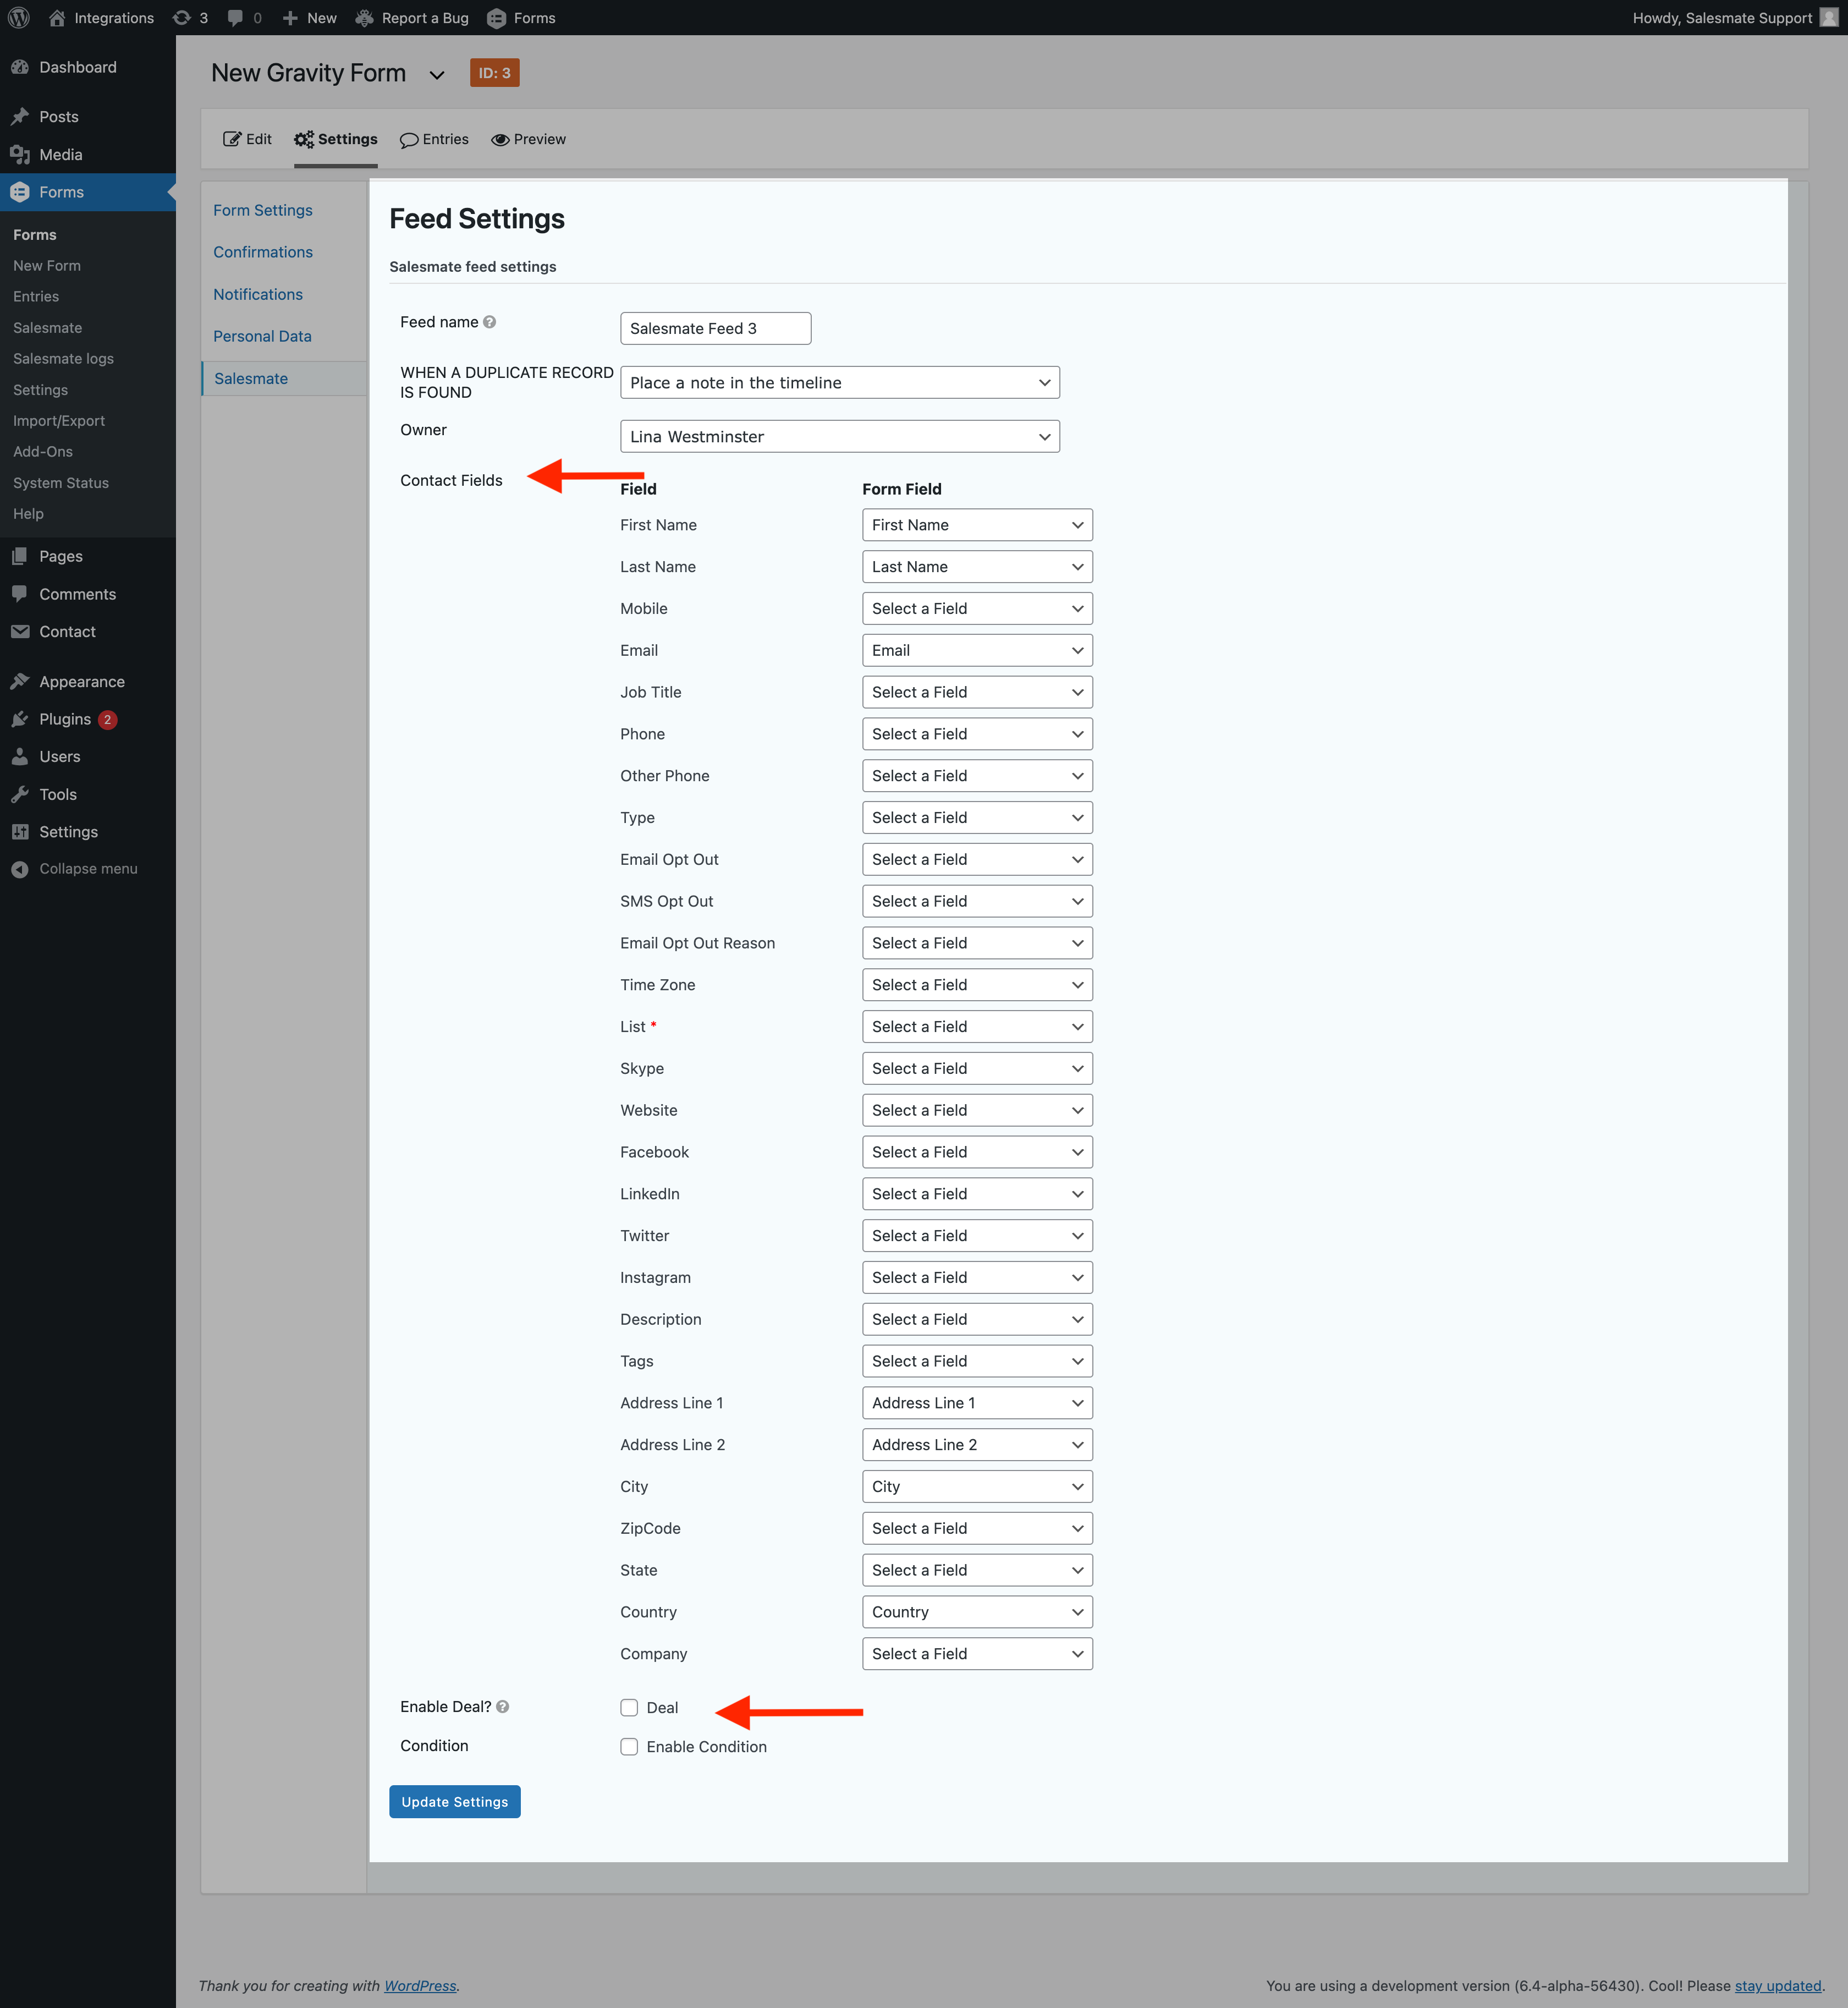Image resolution: width=1848 pixels, height=2008 pixels.
Task: Open the Job Title form field dropdown
Action: pos(977,692)
